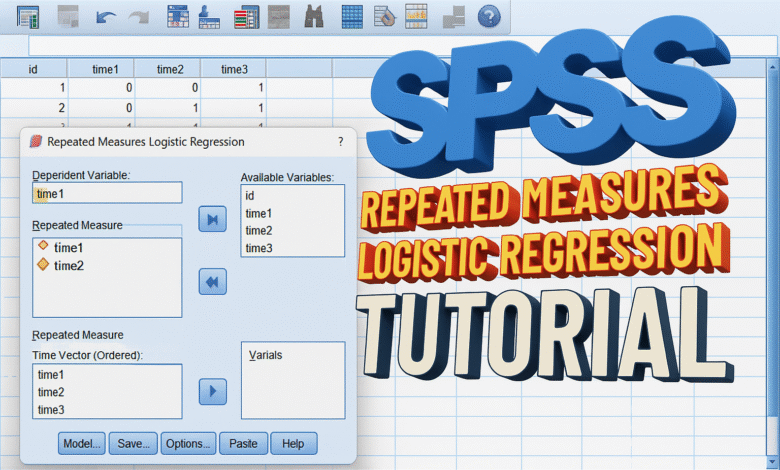Select time2 in Repeated Measure list

(69, 266)
